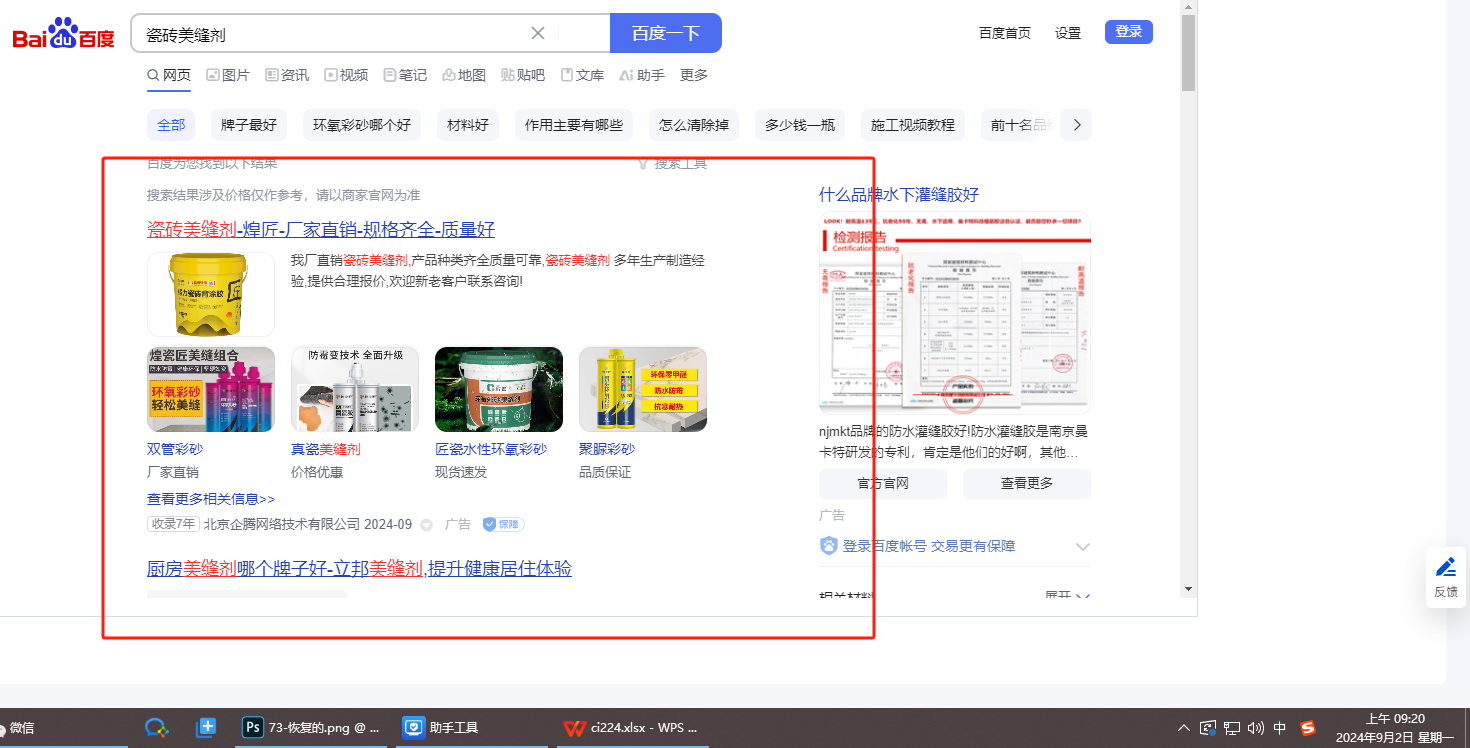Switch to the 图片 search tab
Screen dimensions: 1470x748
click(x=228, y=75)
